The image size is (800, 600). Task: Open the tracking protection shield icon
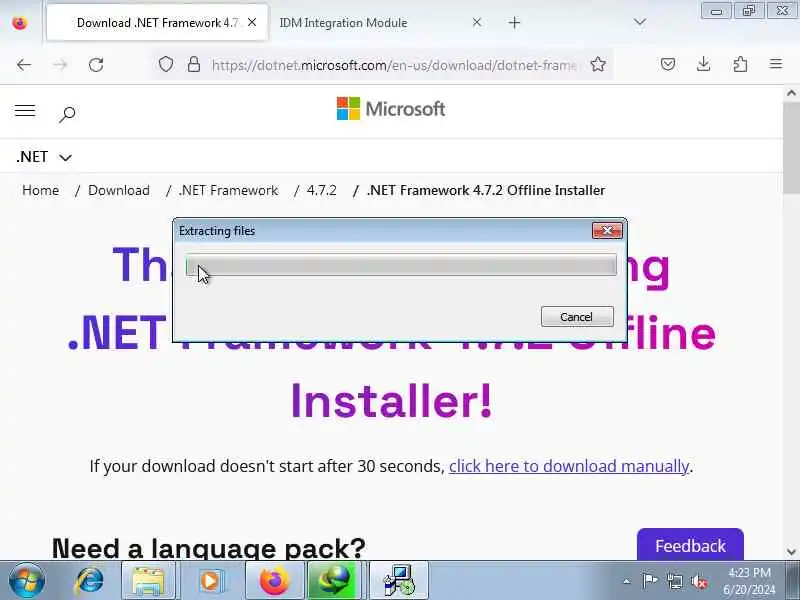pos(166,65)
